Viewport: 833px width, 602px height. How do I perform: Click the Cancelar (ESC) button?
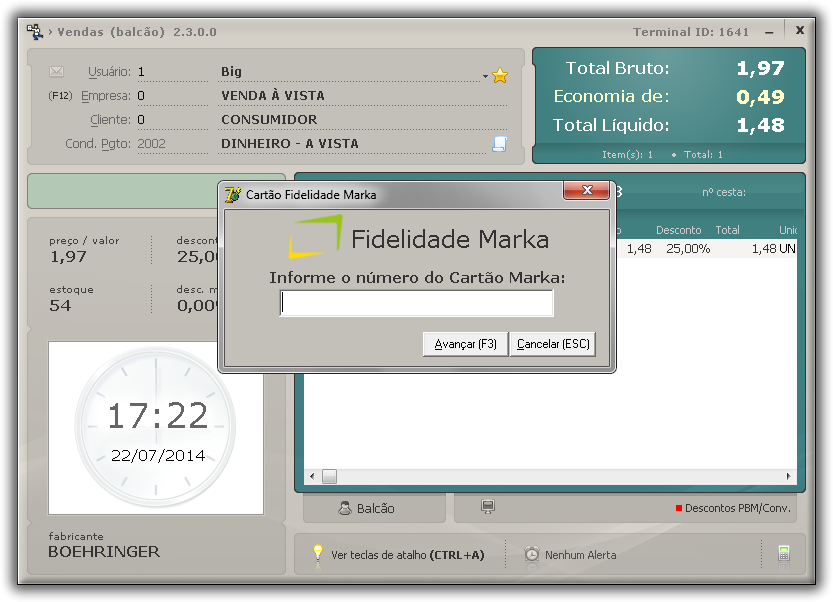[553, 344]
